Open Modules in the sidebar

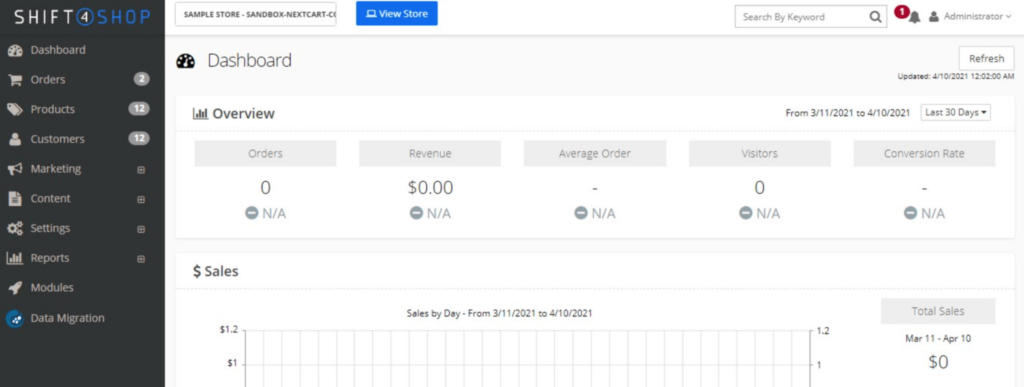(x=82, y=287)
